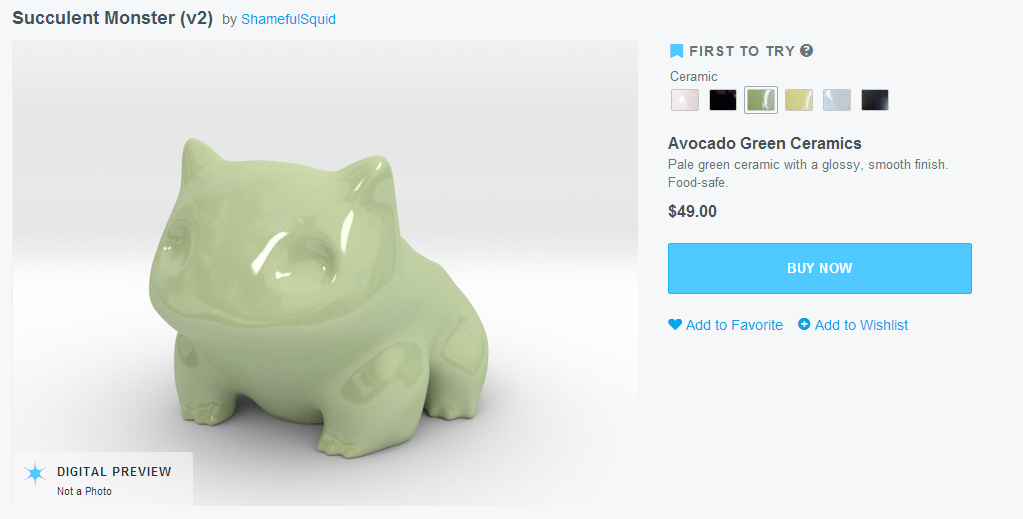Choose the glossy black ceramic swatch
The width and height of the screenshot is (1023, 519).
723,100
